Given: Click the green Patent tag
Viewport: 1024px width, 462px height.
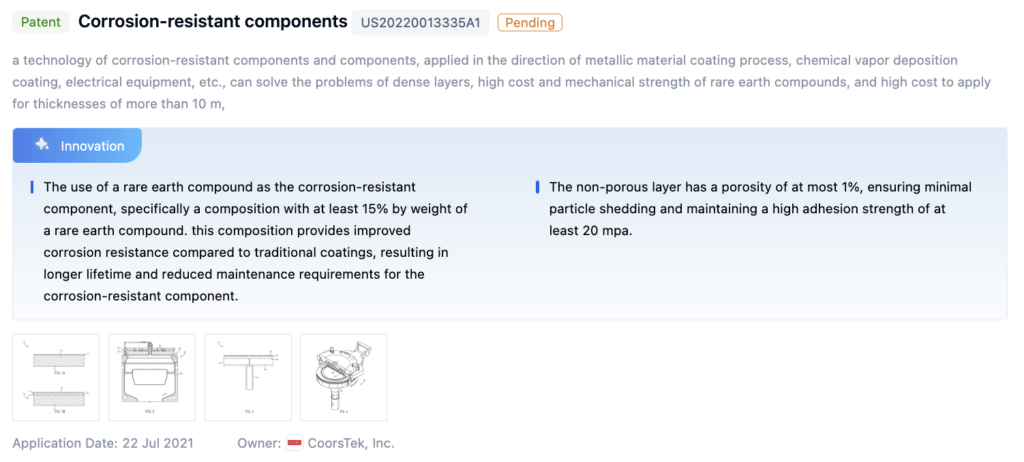Looking at the screenshot, I should 40,21.
